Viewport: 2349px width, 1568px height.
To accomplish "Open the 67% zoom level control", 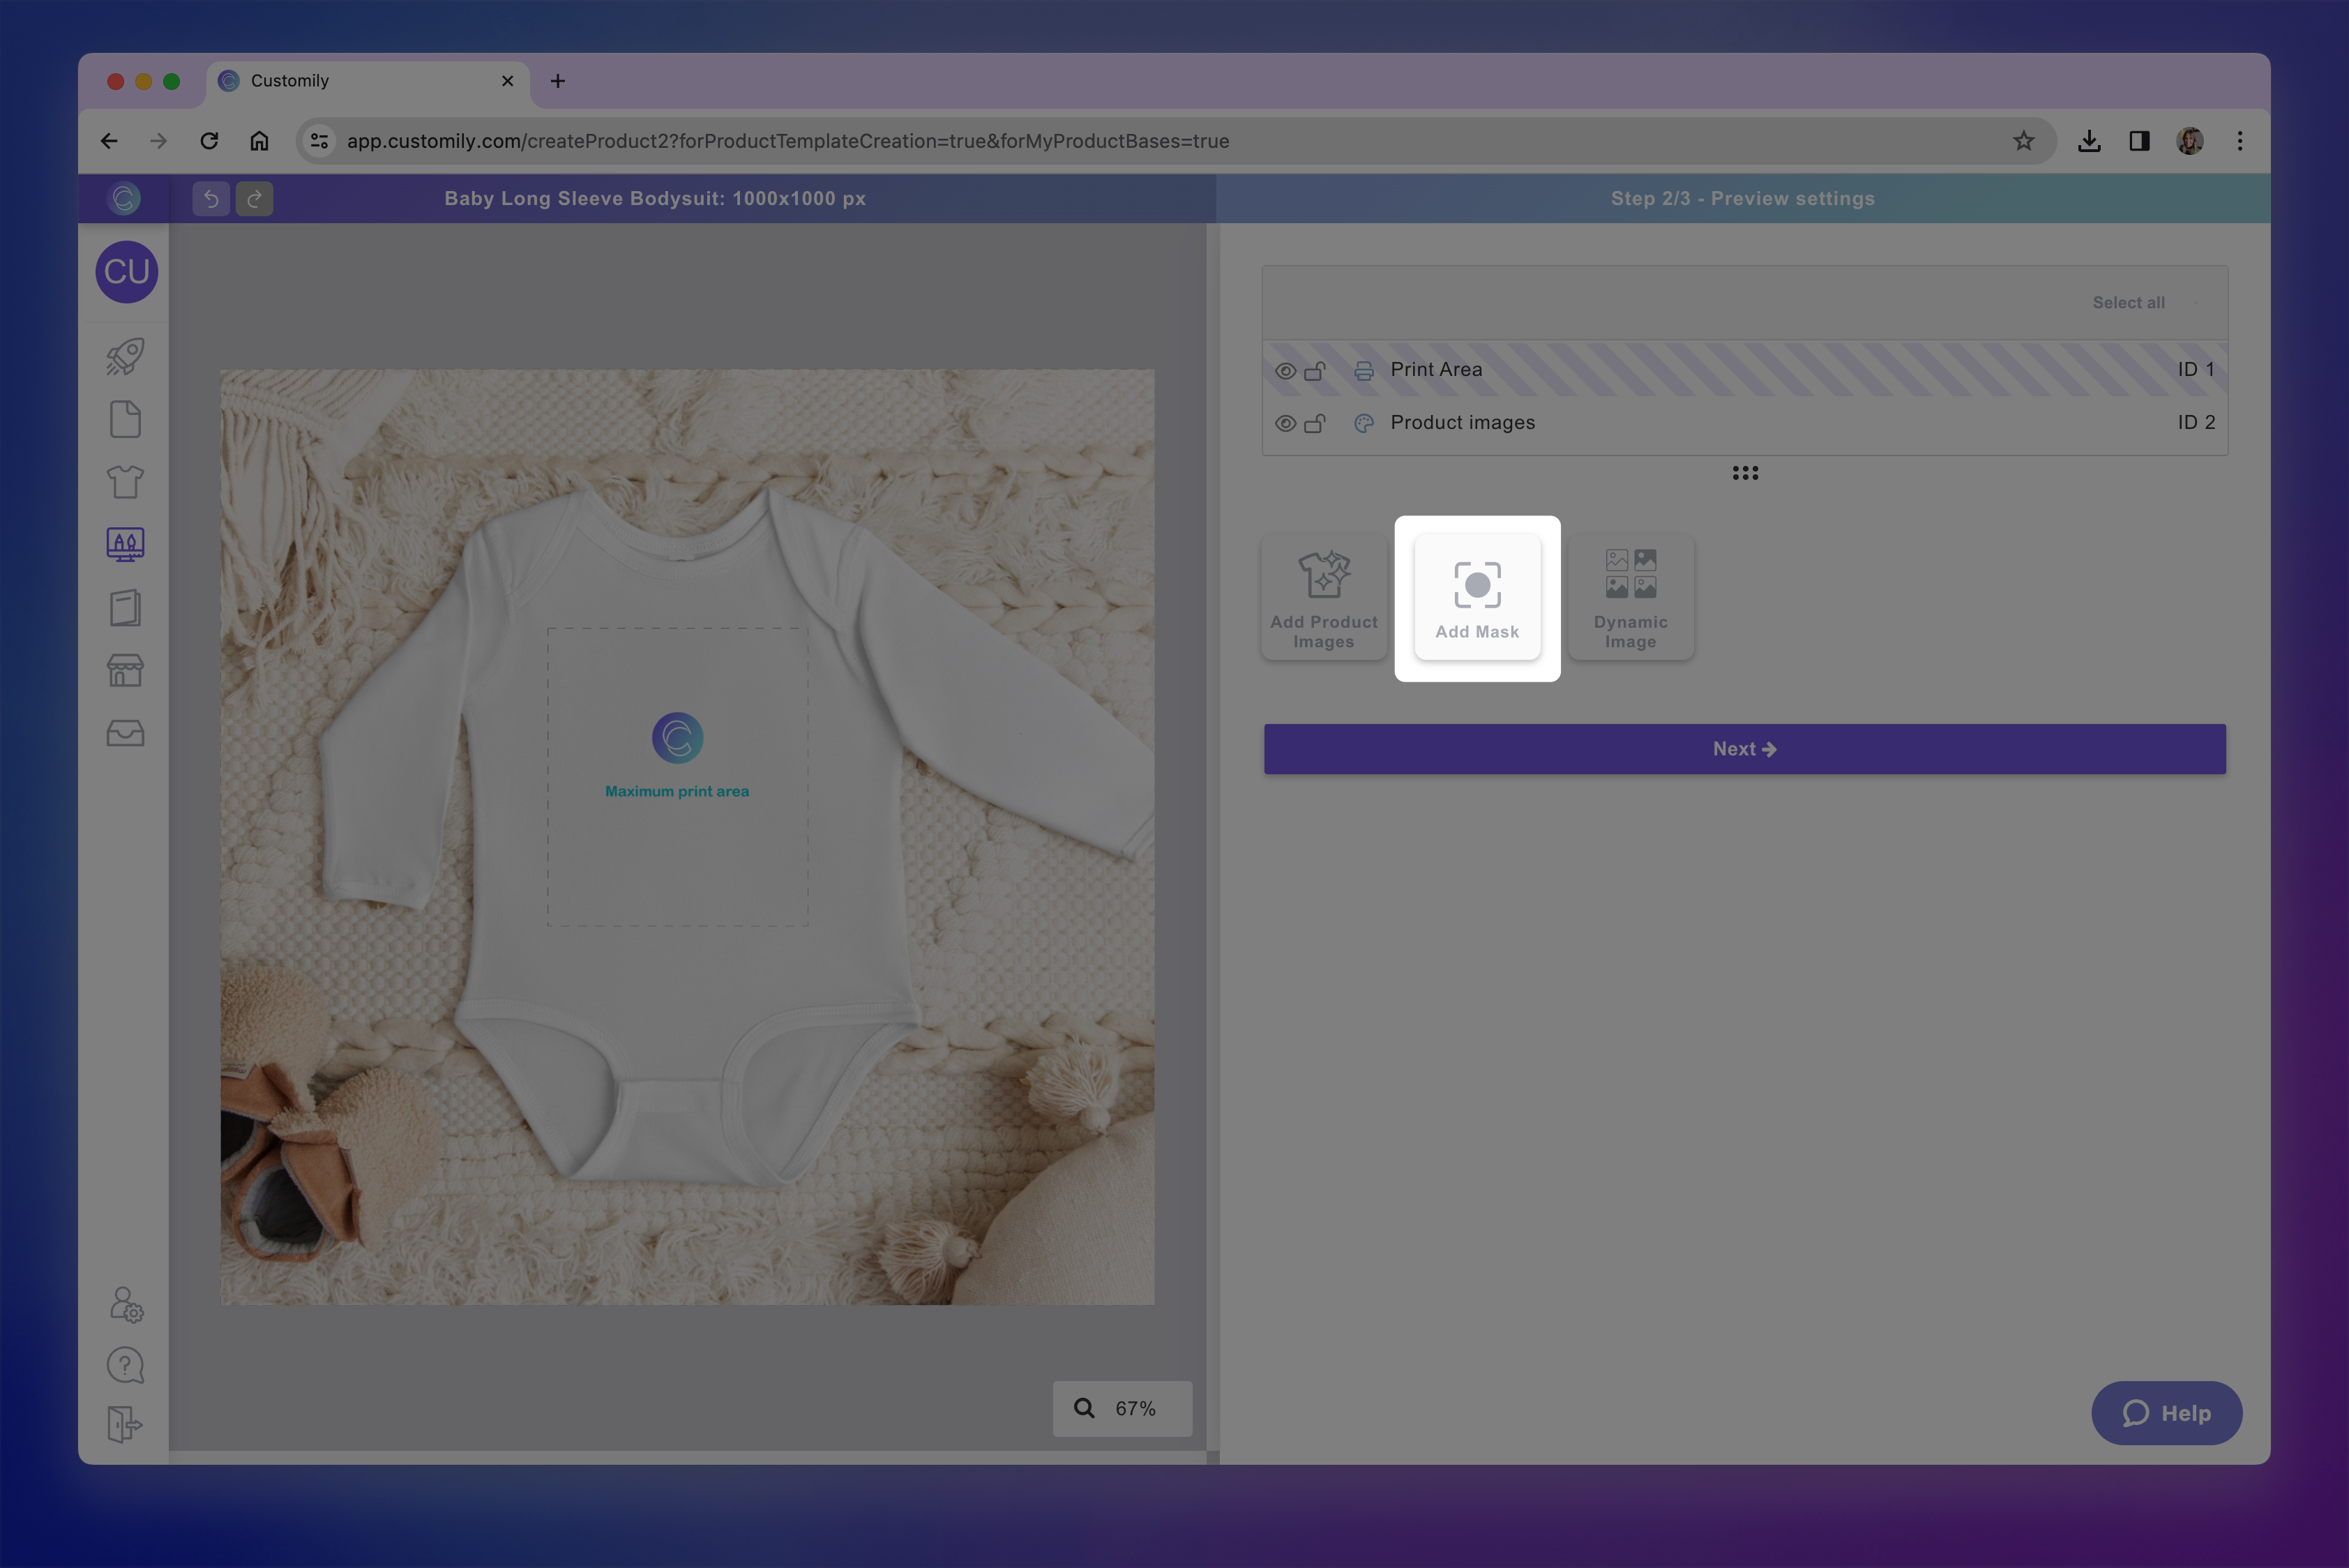I will [x=1122, y=1408].
